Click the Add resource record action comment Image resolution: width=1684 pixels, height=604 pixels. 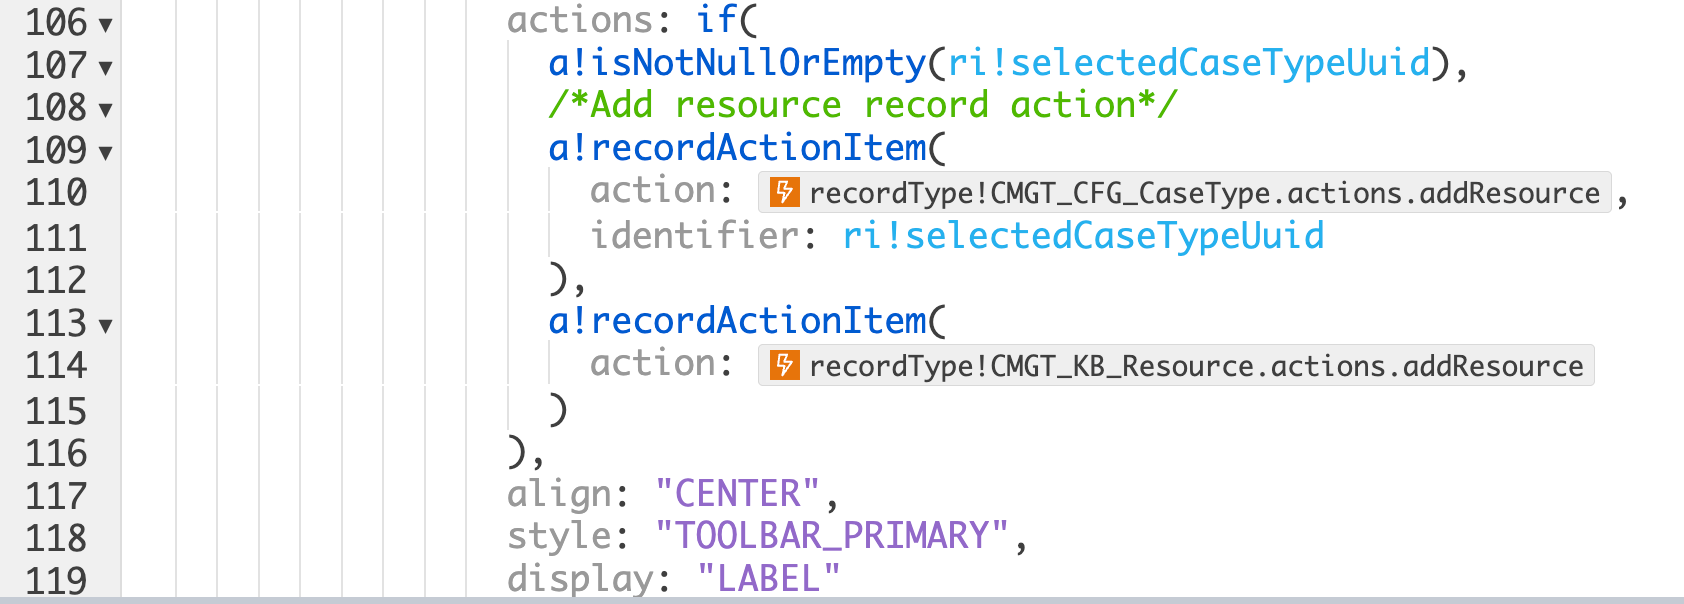863,105
